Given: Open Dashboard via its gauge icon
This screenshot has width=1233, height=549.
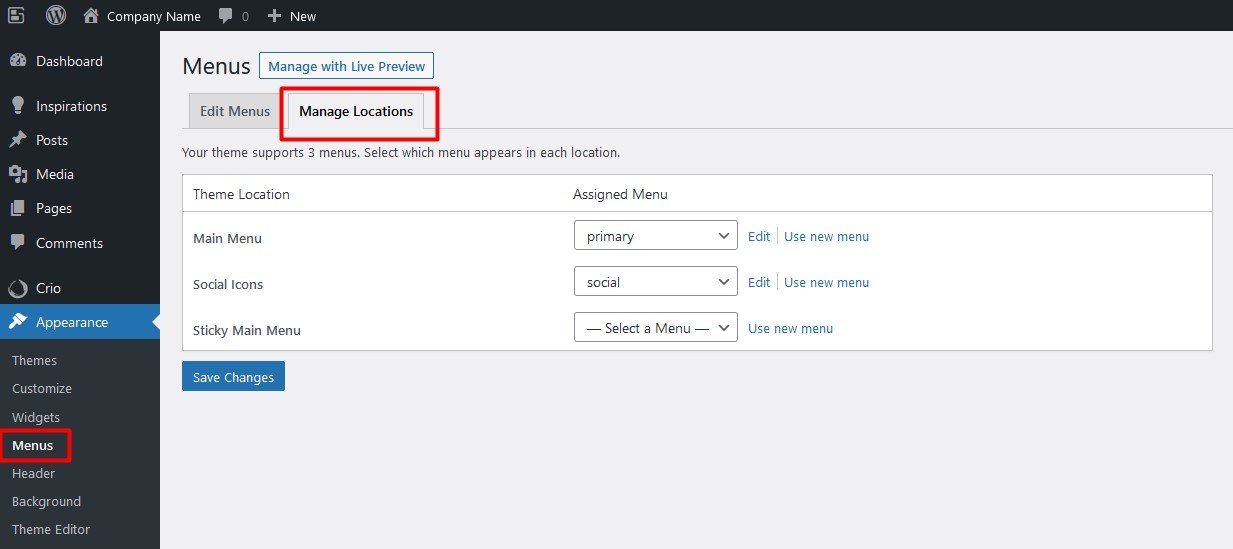Looking at the screenshot, I should pyautogui.click(x=18, y=61).
